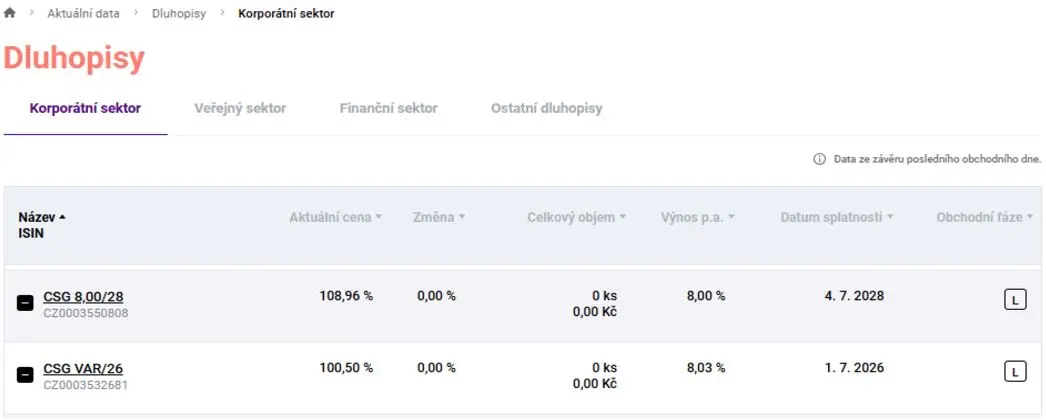Open the Ostatní dluhopisy tab

pos(546,108)
